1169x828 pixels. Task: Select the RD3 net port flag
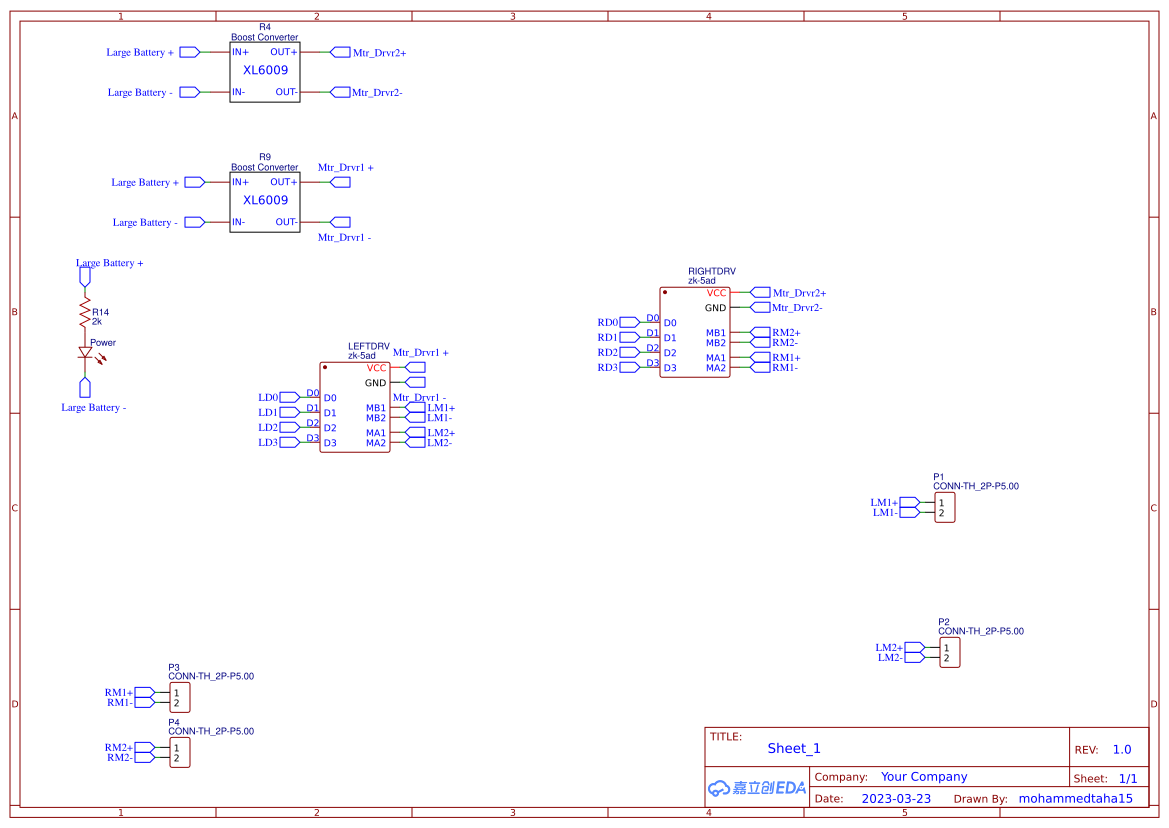pos(629,367)
